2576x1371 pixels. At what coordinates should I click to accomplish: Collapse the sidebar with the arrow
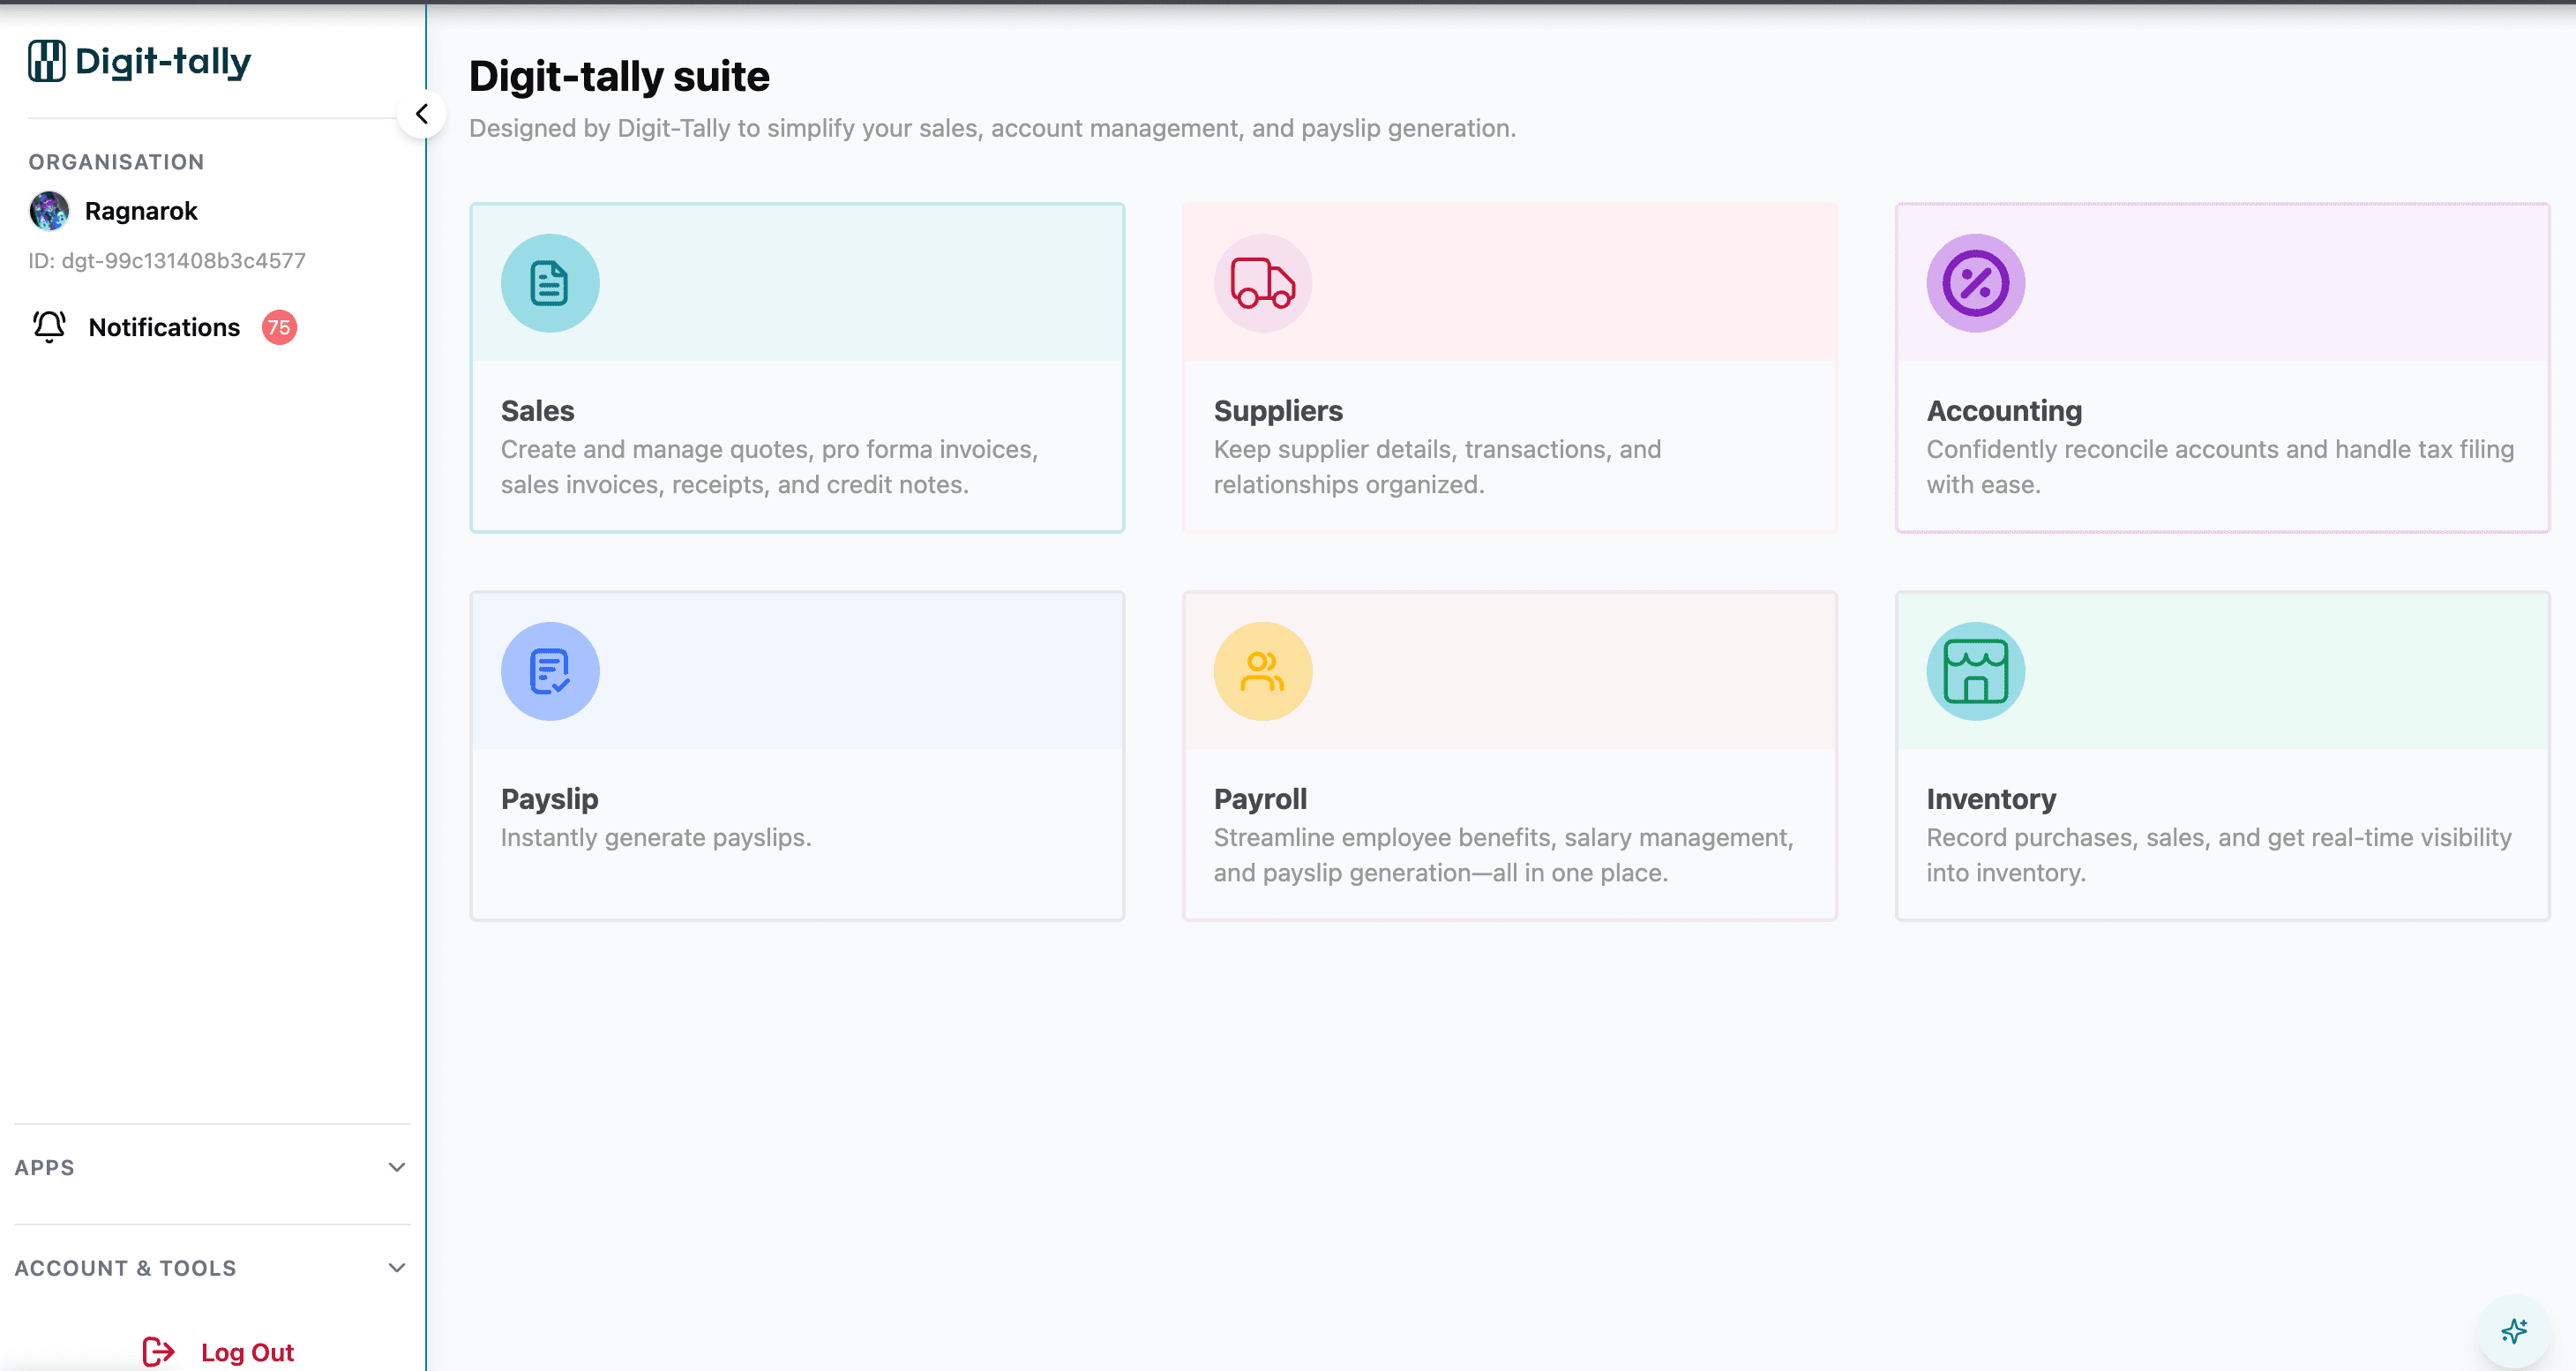click(x=422, y=114)
